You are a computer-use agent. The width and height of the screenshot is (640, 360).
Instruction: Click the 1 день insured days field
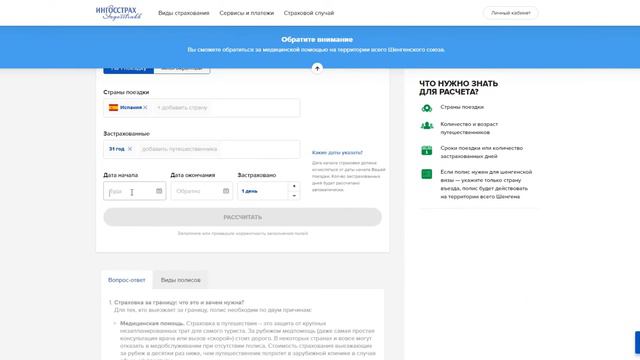(263, 191)
